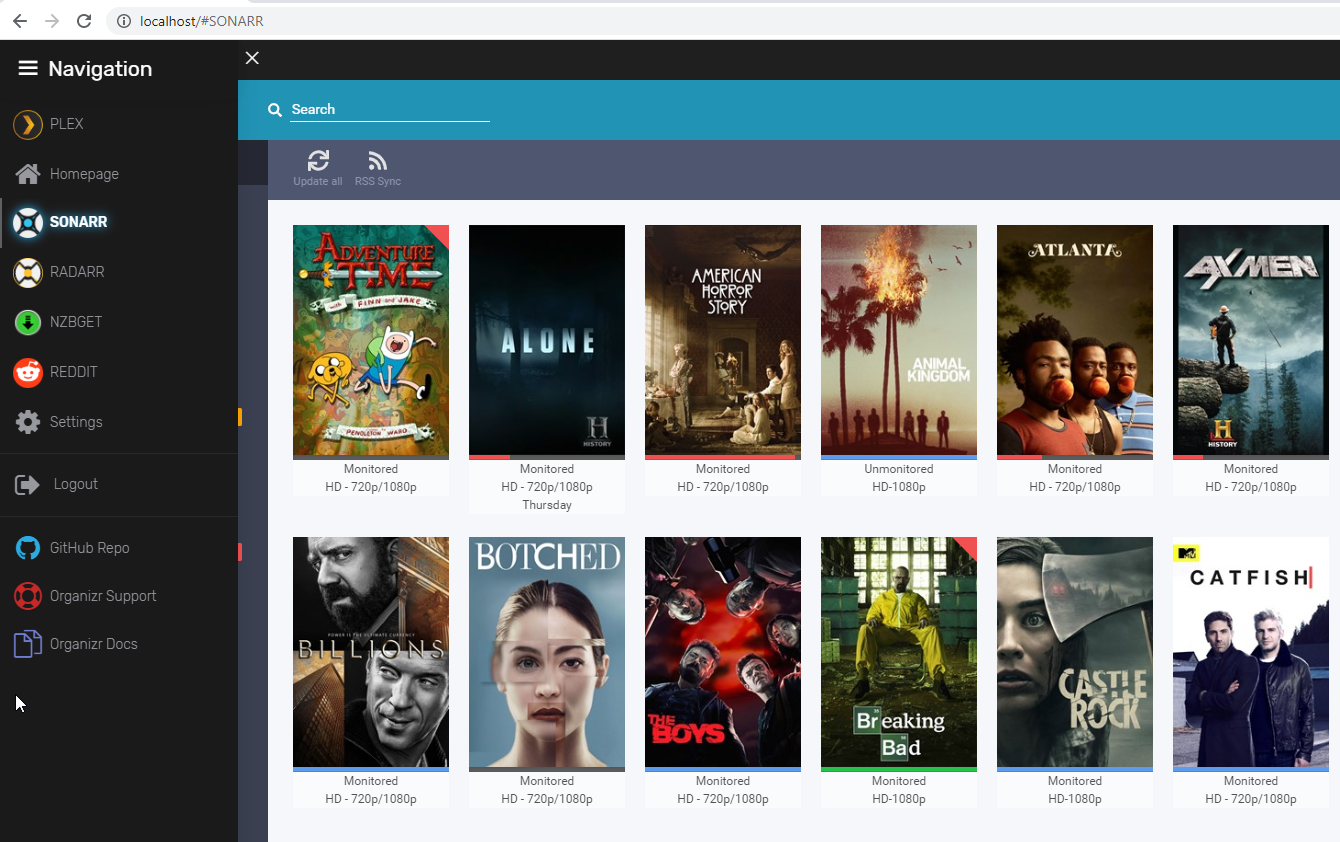Open the Catfish series poster
The width and height of the screenshot is (1340, 842).
(x=1251, y=653)
